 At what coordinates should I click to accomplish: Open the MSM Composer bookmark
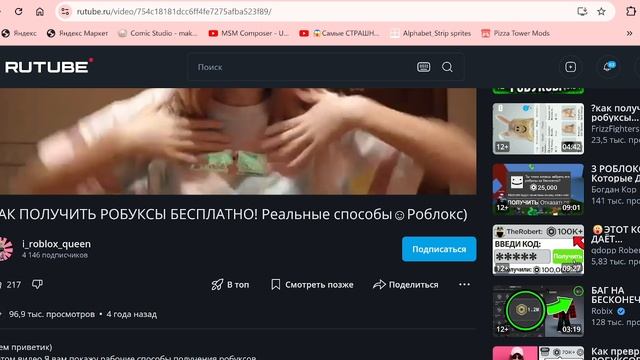(x=248, y=33)
